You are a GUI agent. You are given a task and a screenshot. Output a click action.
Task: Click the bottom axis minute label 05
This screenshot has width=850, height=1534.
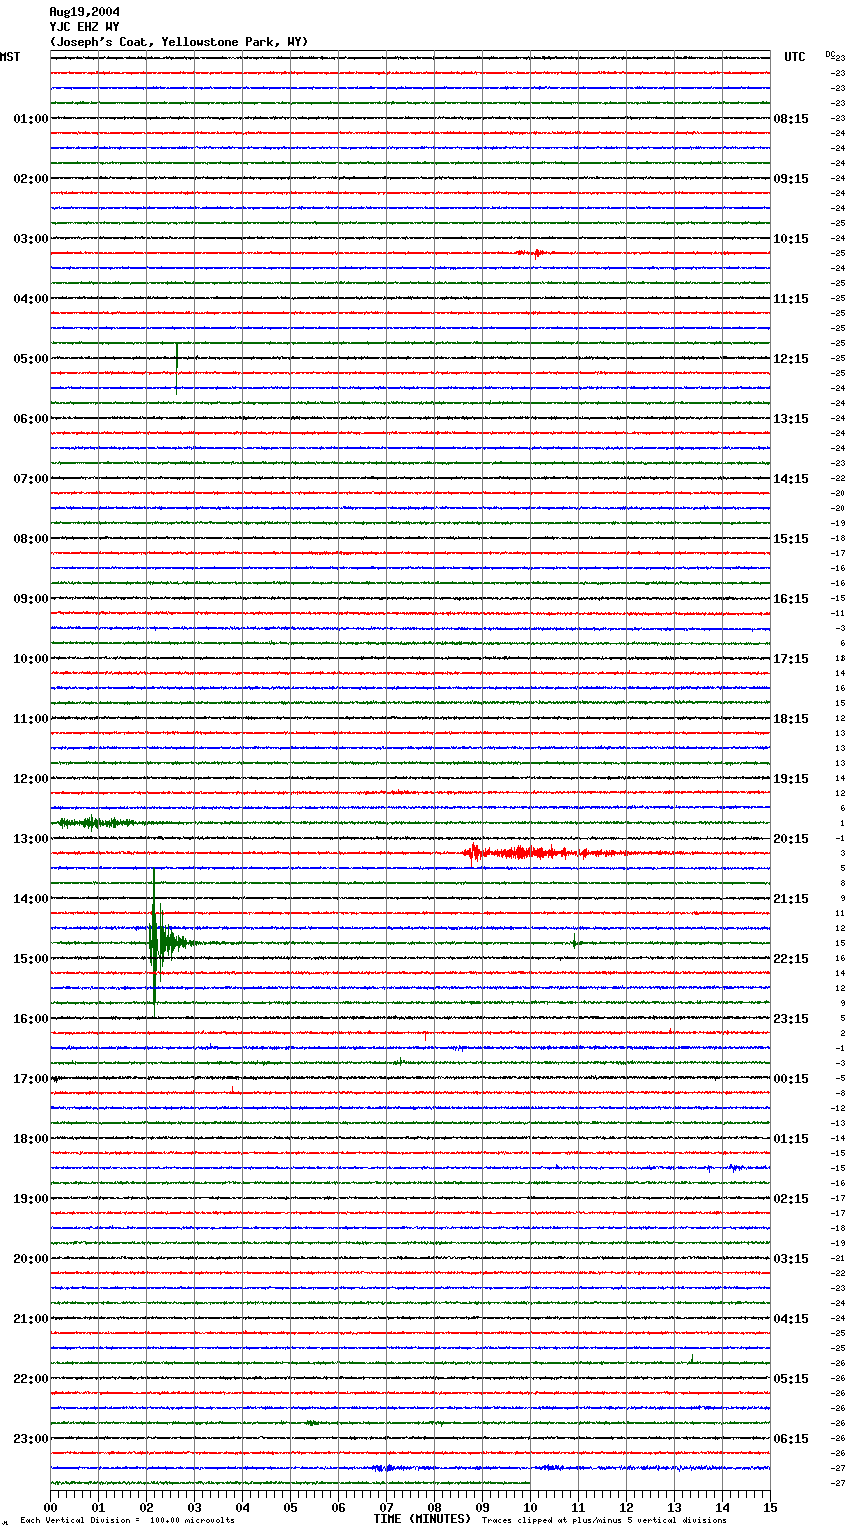[290, 1506]
